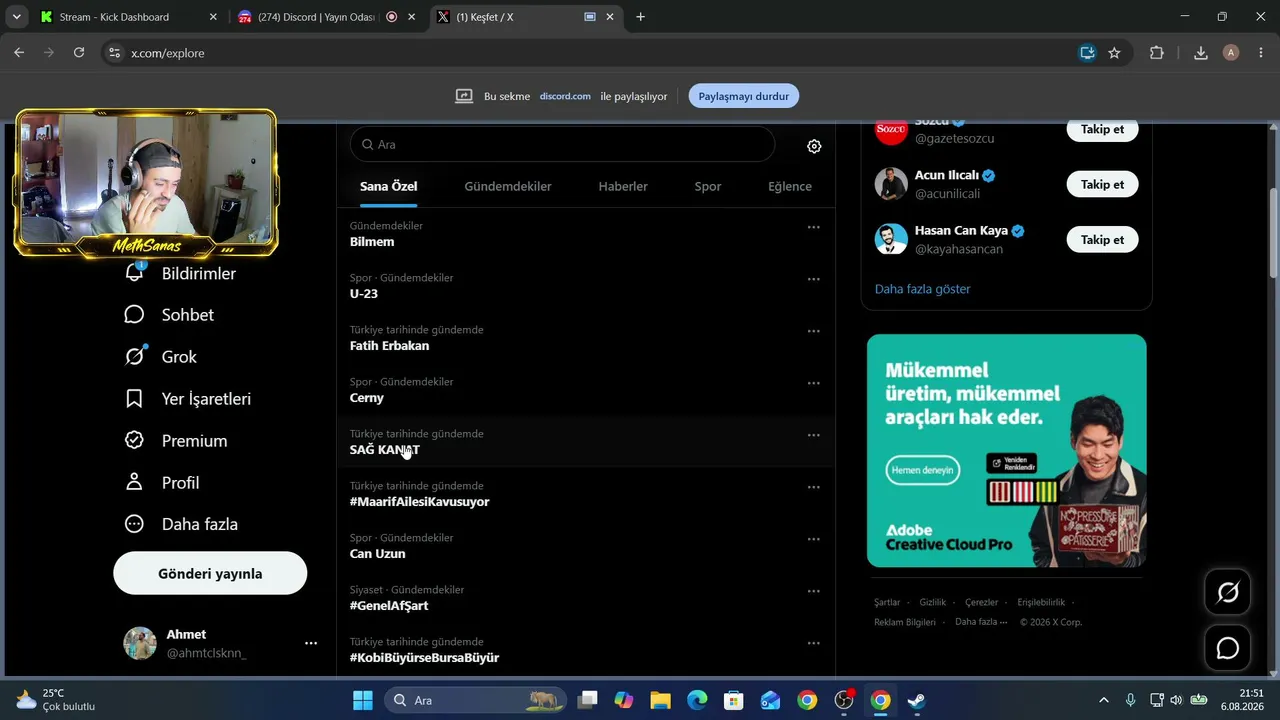Open the weather widget showing 25°C
This screenshot has width=1280, height=720.
(x=56, y=700)
